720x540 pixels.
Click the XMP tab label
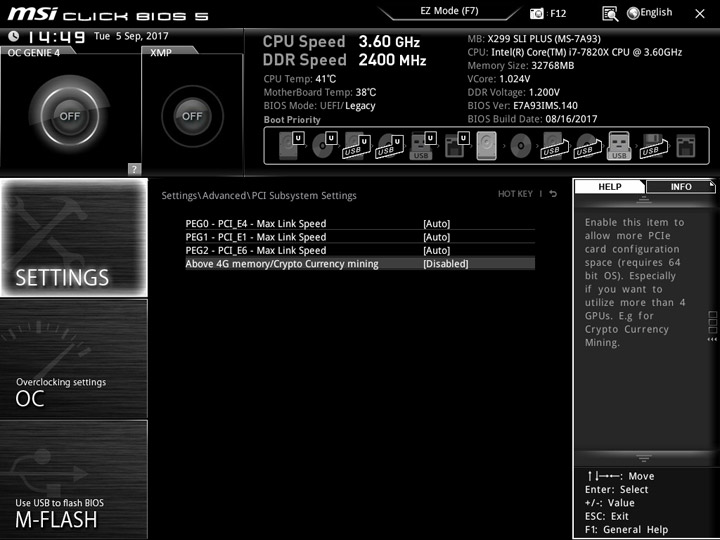[161, 52]
